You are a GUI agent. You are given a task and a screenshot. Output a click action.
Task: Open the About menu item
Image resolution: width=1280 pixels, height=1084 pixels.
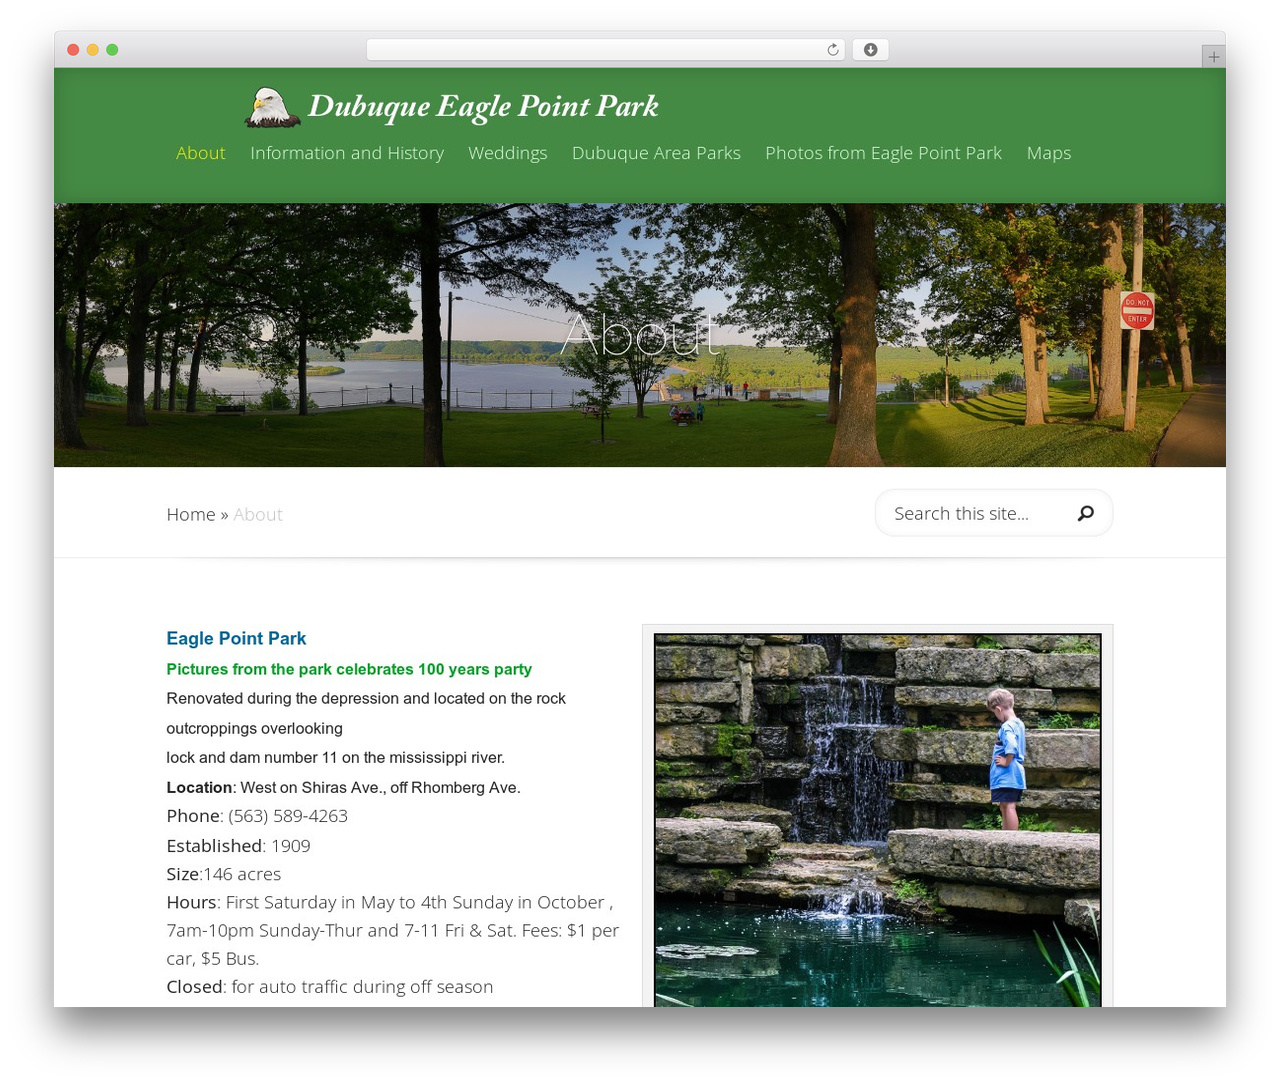201,153
